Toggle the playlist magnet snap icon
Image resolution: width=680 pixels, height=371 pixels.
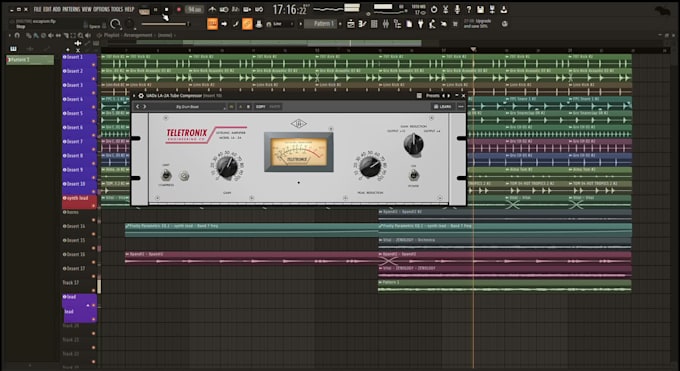click(17, 36)
